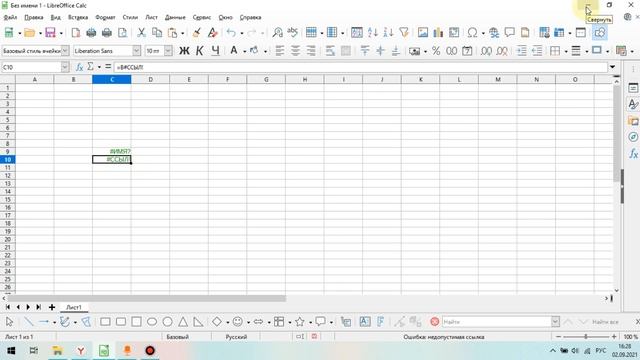640x360 pixels.
Task: Click the Save document icon
Action: [x=50, y=33]
